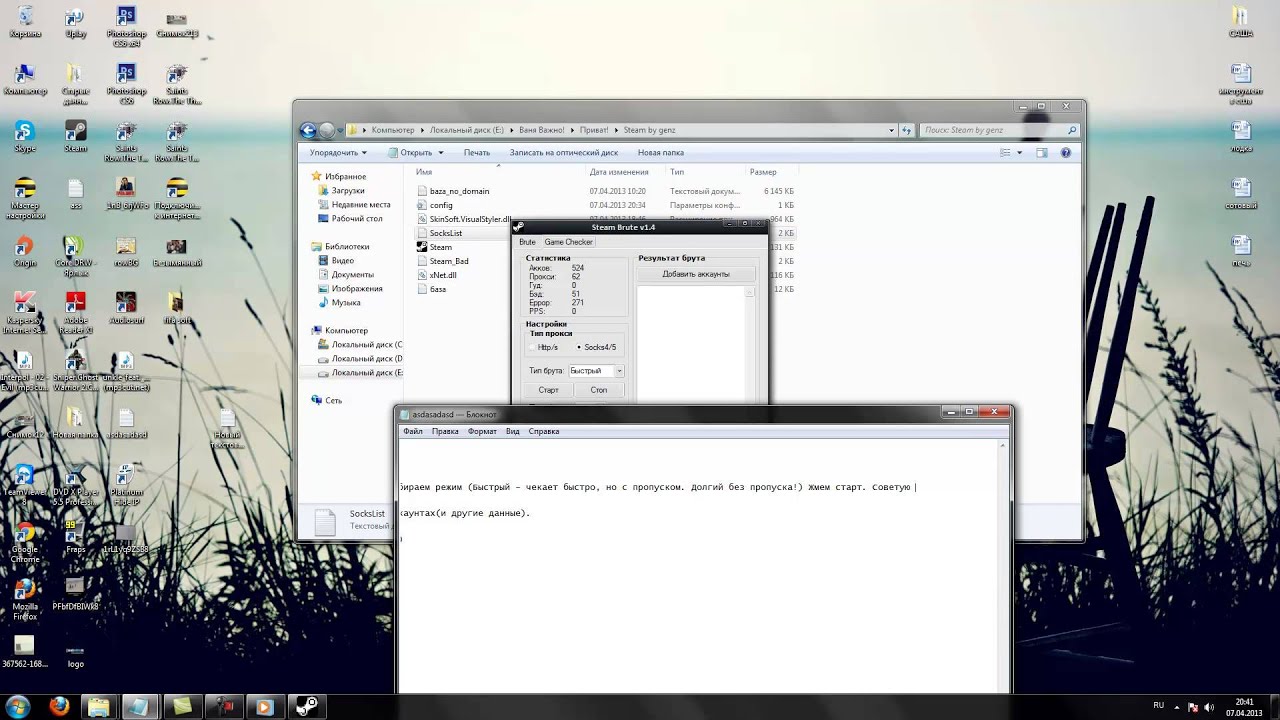The width and height of the screenshot is (1280, 720).
Task: Select the Steam_Bad file
Action: (x=449, y=261)
